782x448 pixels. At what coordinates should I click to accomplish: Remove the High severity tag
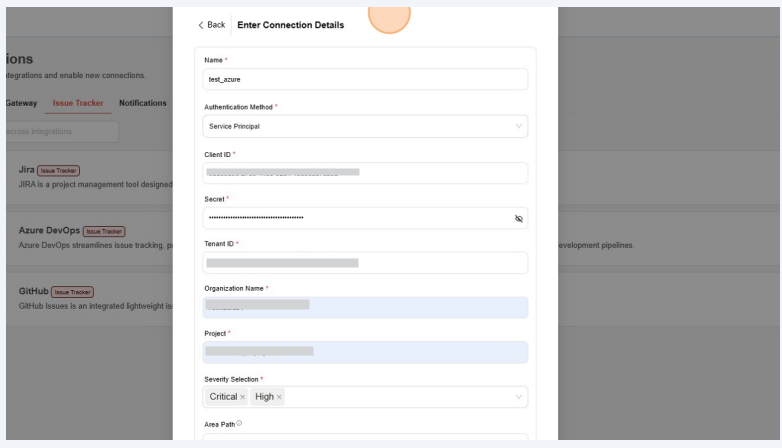tap(279, 397)
